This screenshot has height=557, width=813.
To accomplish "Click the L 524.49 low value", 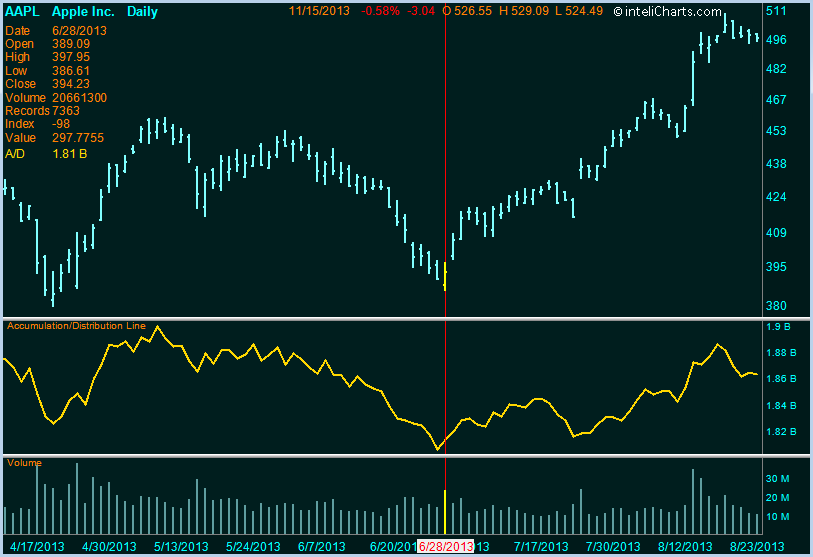I will [x=579, y=11].
